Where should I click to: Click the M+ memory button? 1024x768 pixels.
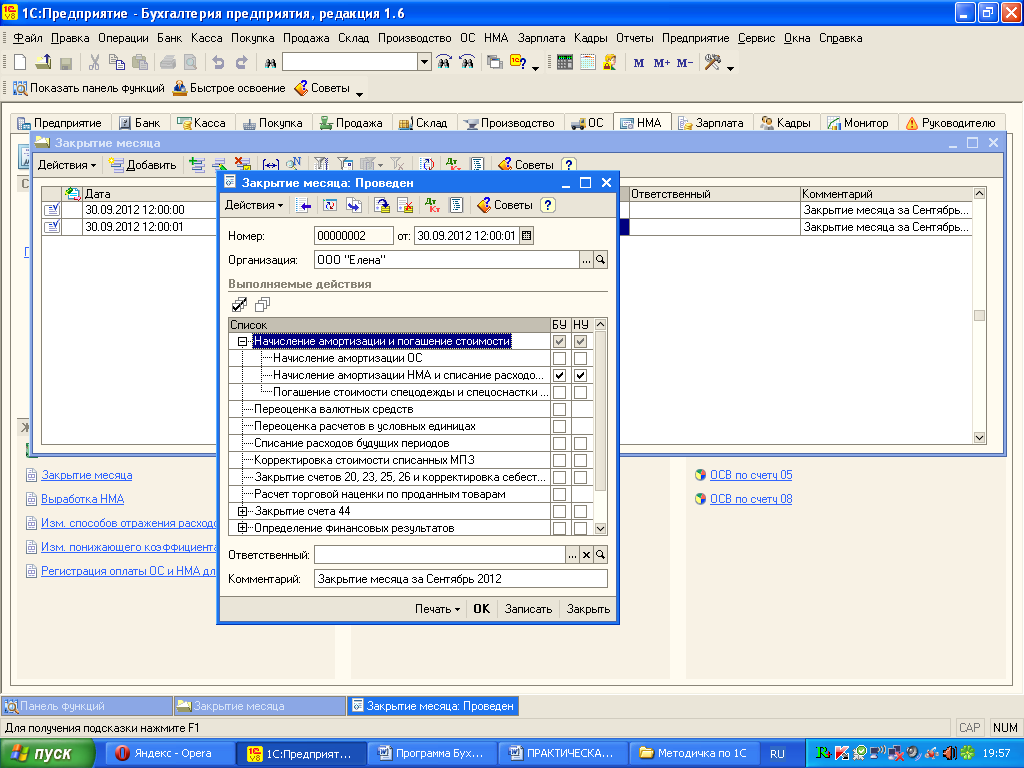point(662,63)
